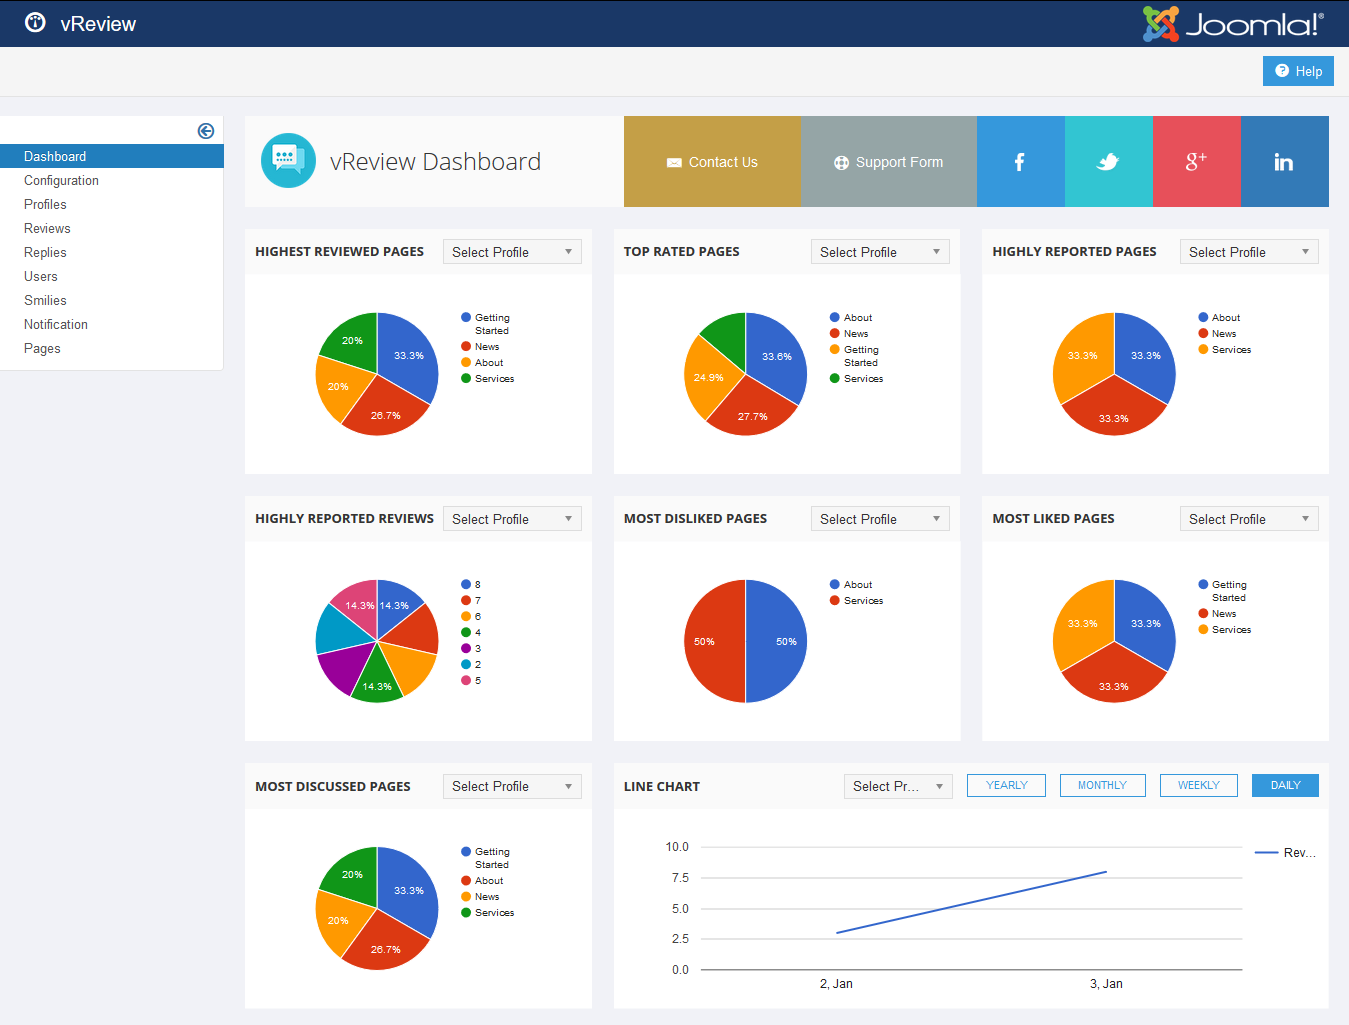1349x1025 pixels.
Task: Switch line chart to Weekly view
Action: point(1198,786)
